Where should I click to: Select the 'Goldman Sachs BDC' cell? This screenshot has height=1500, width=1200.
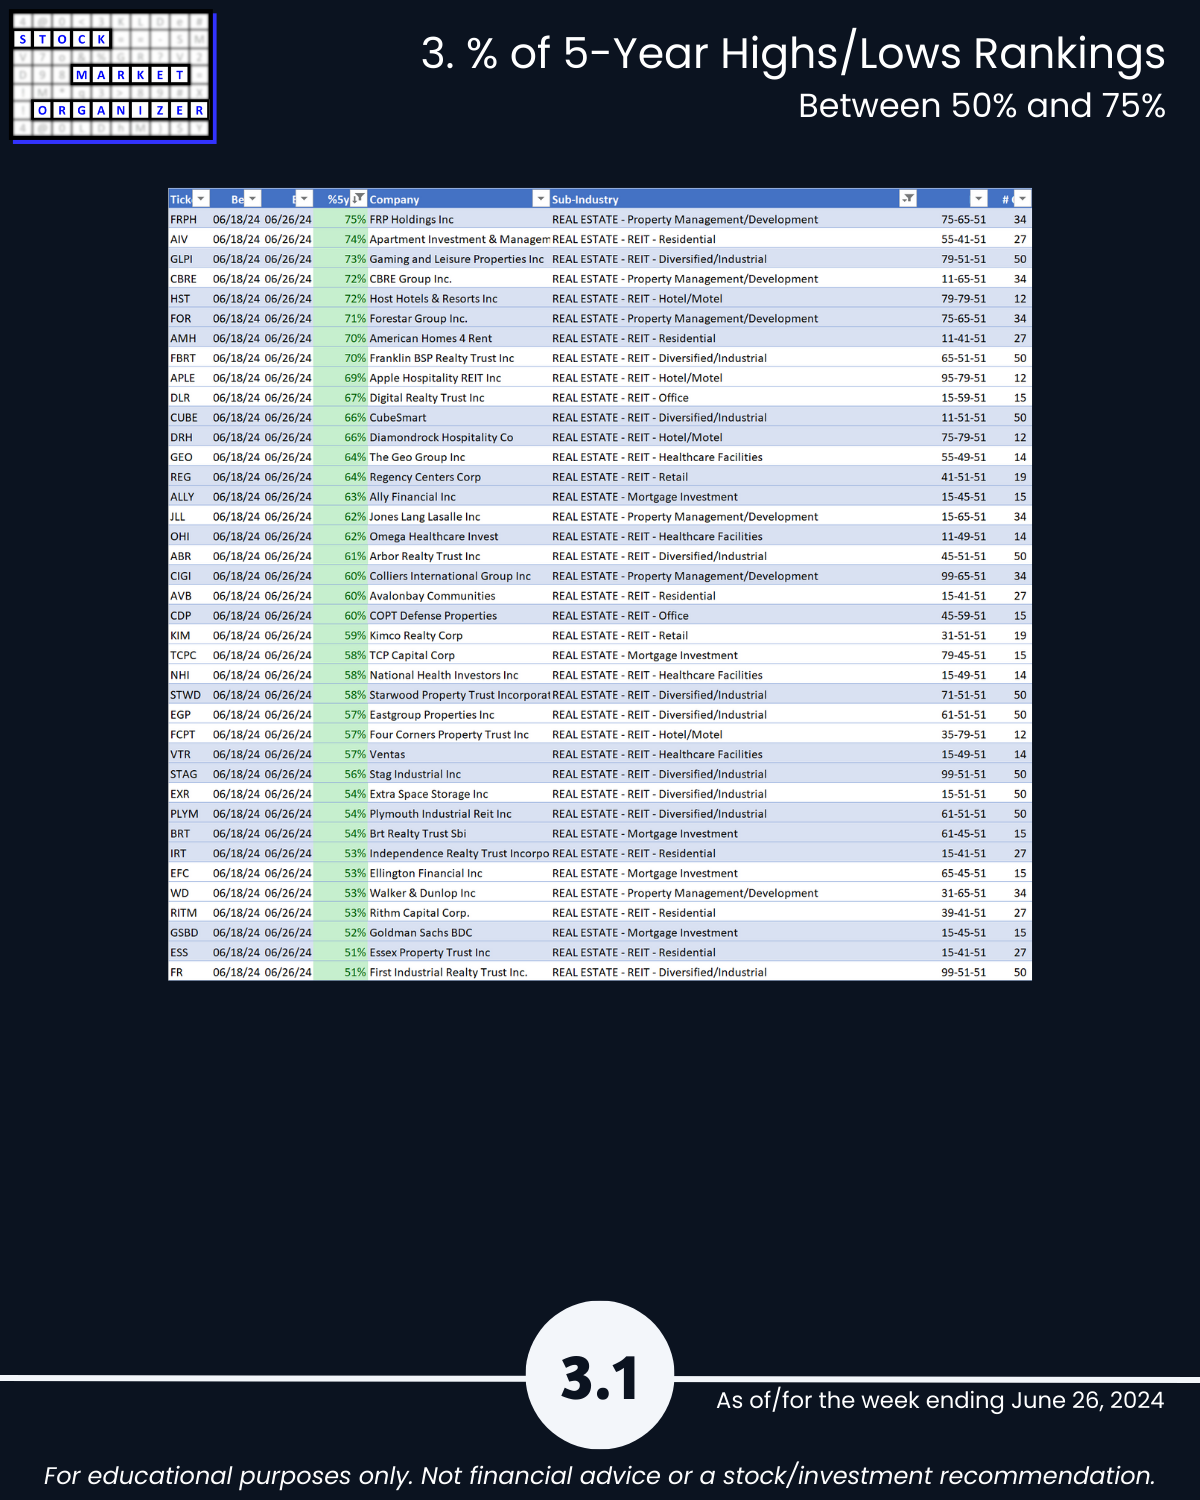pos(459,932)
